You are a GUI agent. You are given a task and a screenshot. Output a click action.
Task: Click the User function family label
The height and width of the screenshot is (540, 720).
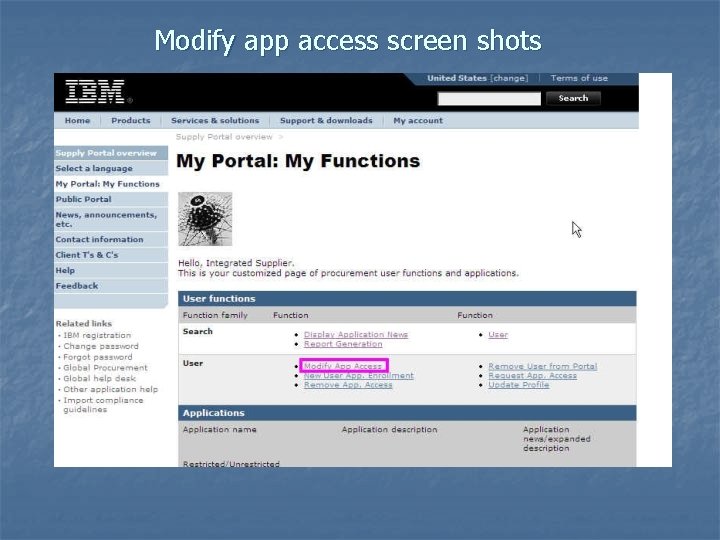(193, 363)
